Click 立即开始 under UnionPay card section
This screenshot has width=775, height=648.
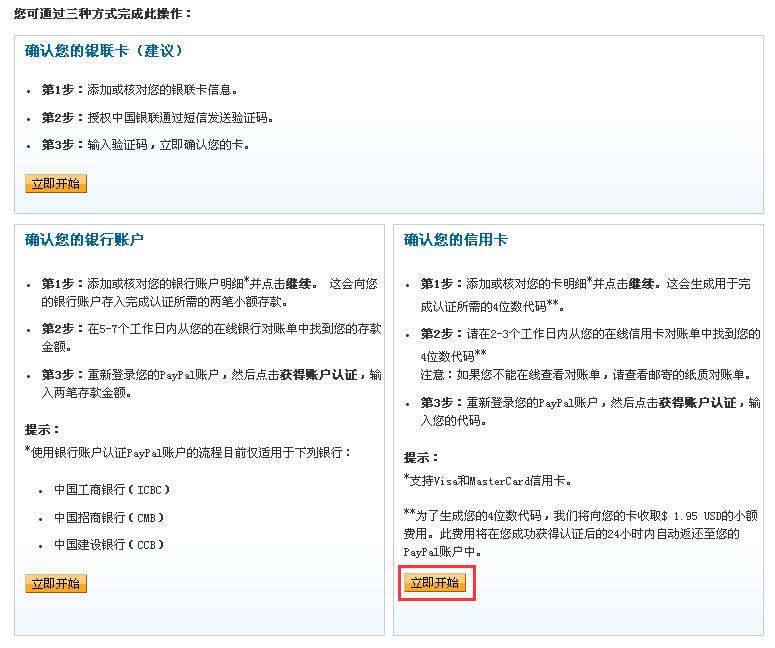pos(56,184)
